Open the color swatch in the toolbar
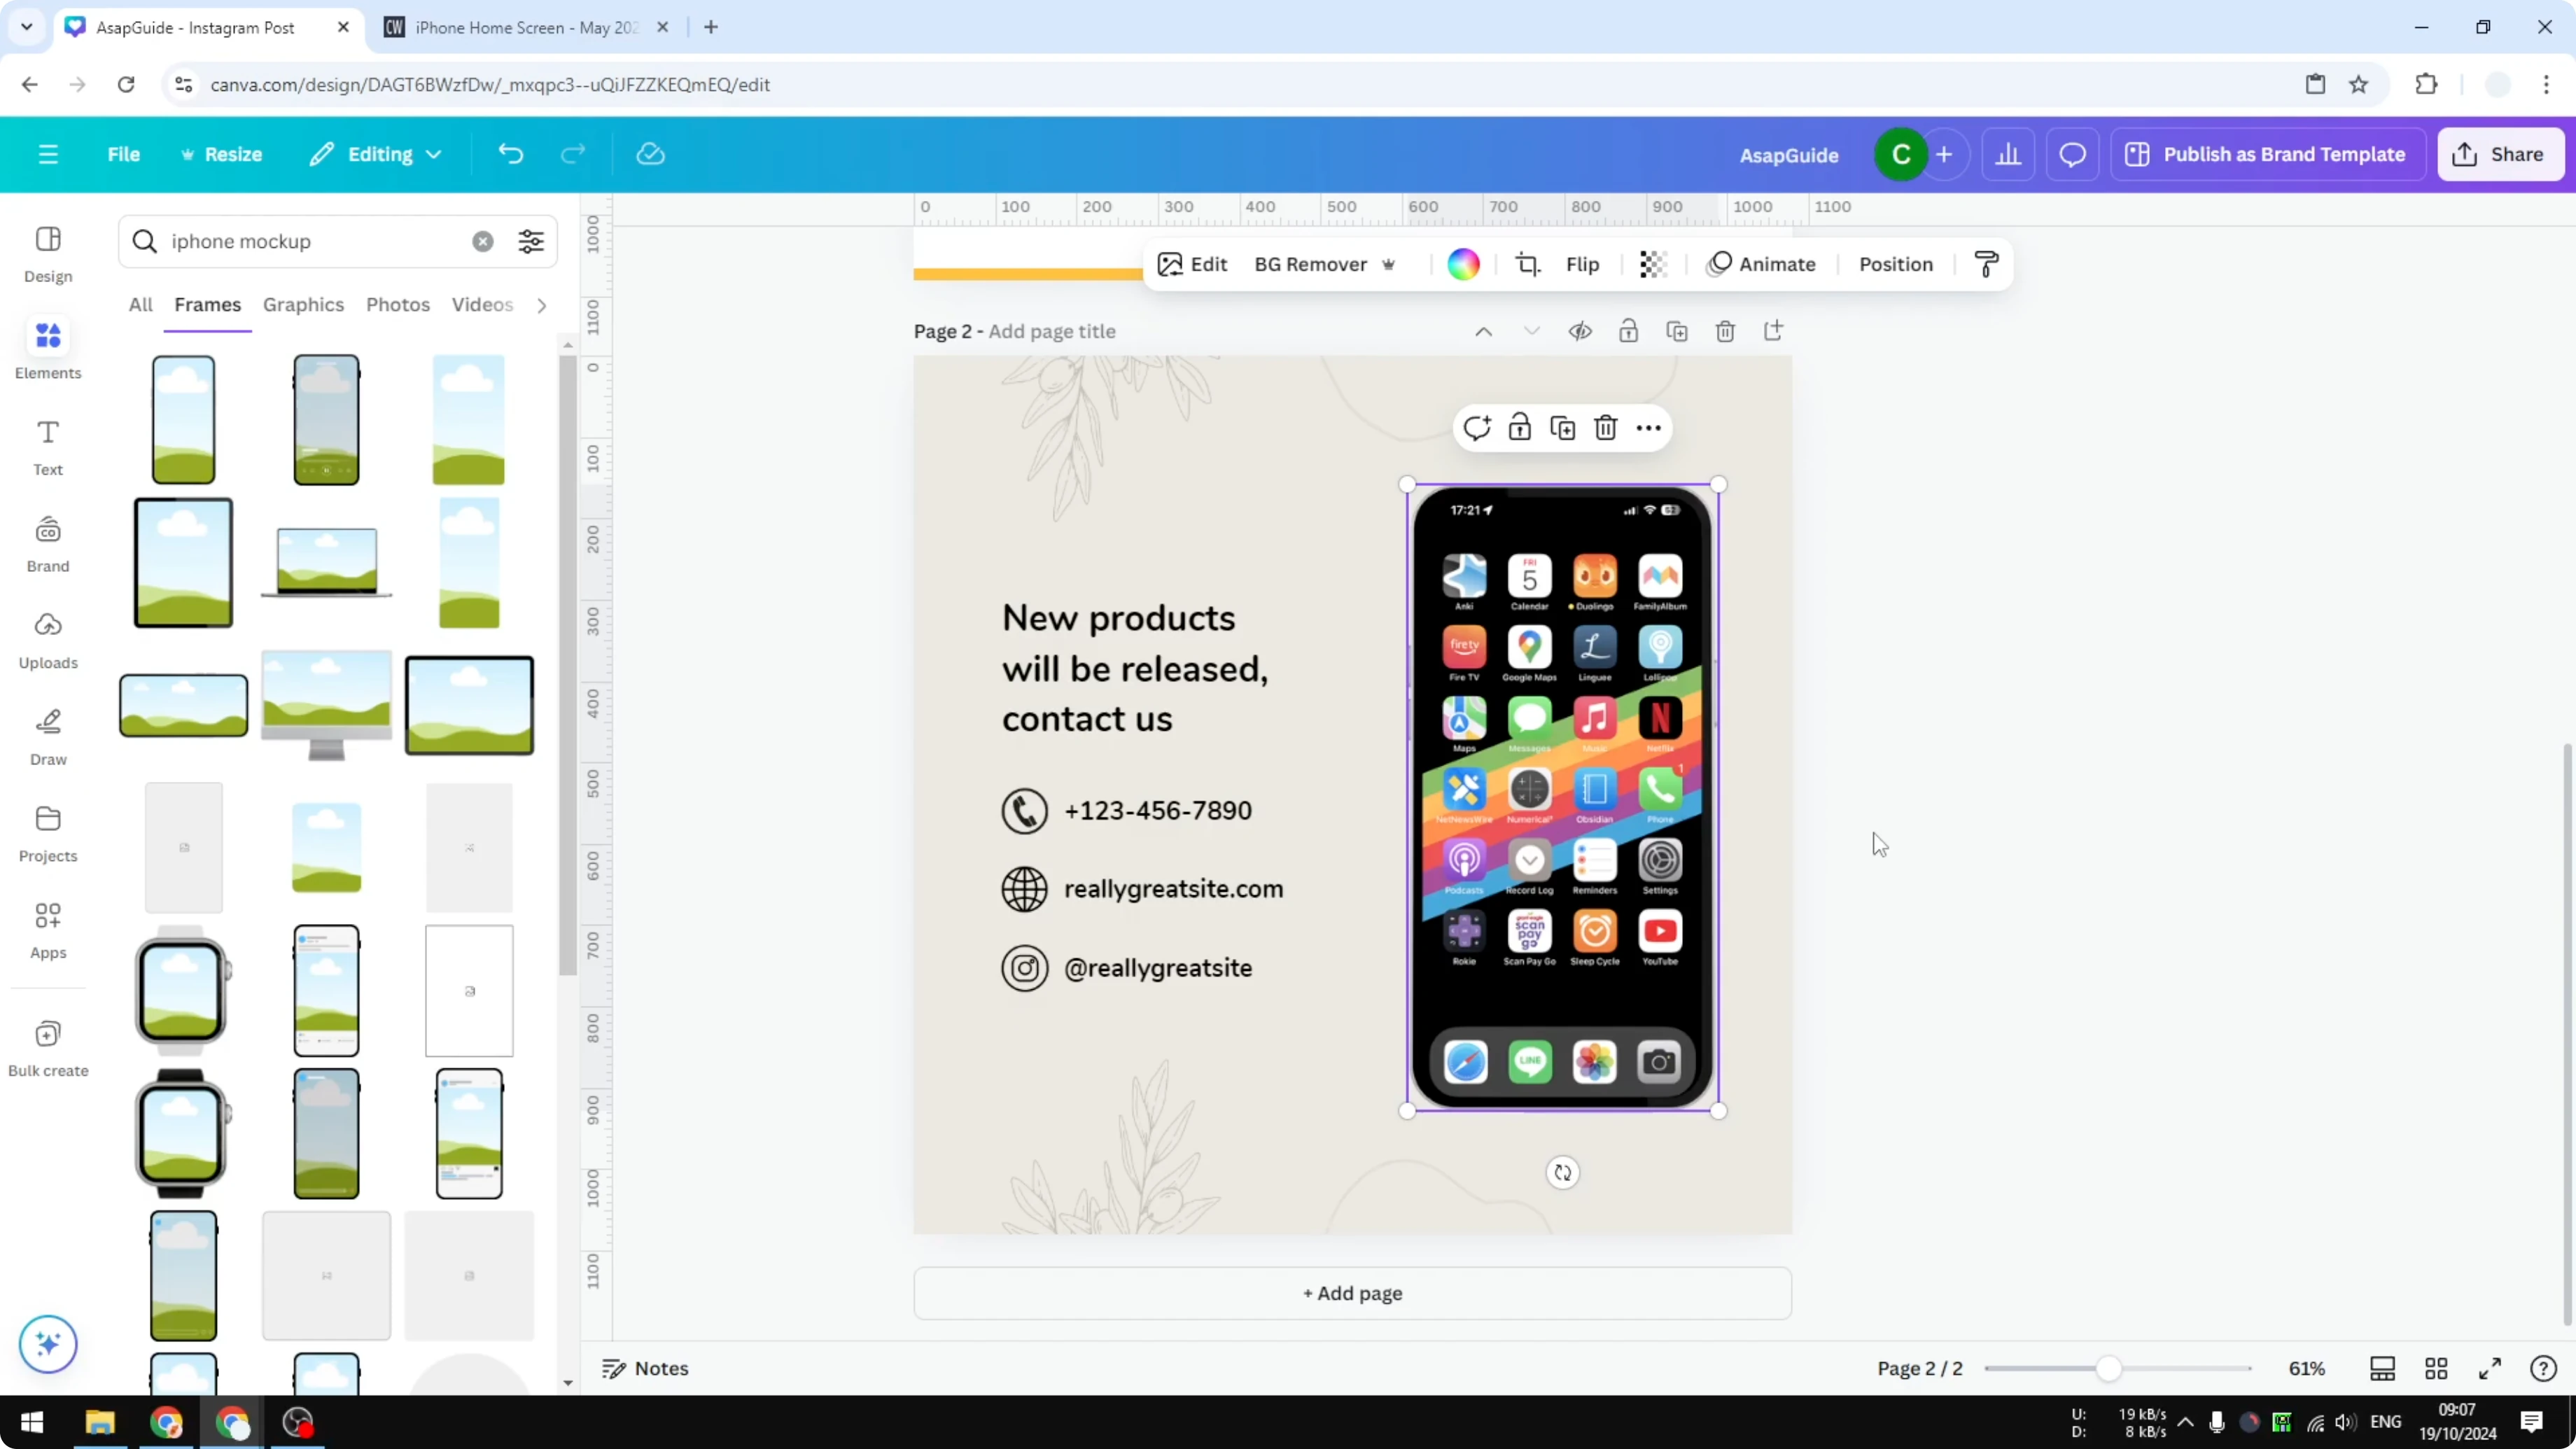The width and height of the screenshot is (2576, 1449). (1463, 264)
